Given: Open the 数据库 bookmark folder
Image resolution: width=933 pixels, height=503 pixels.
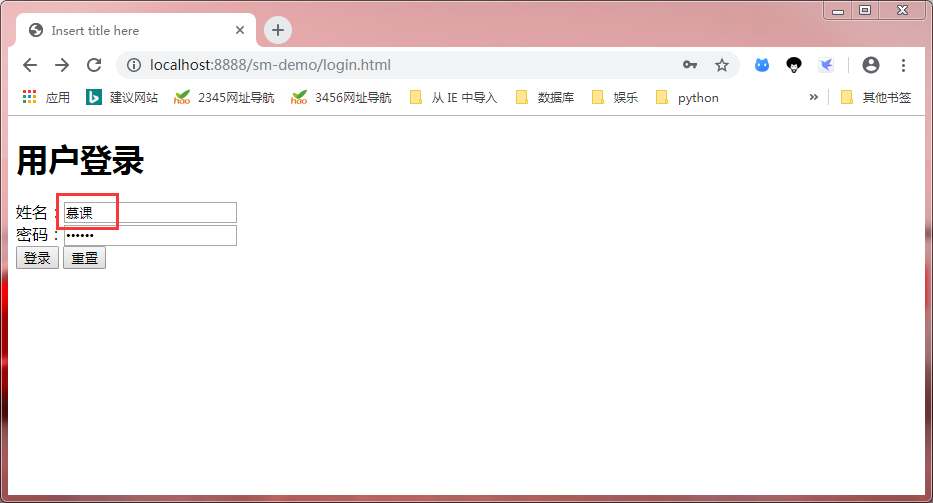Looking at the screenshot, I should pyautogui.click(x=545, y=97).
